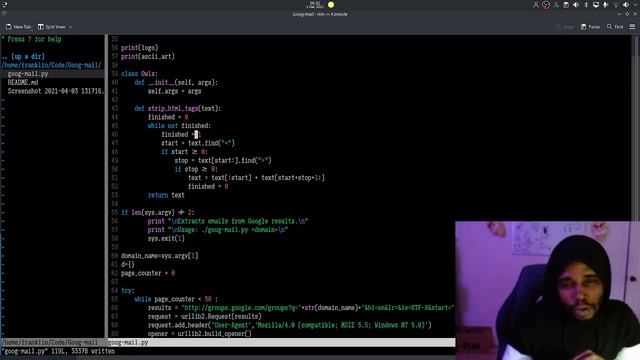Open the first user tray icon

click(x=536, y=5)
